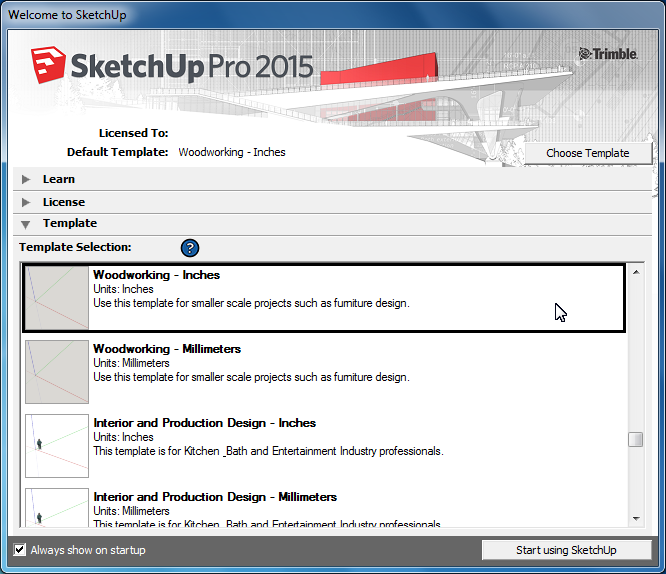This screenshot has width=666, height=574.
Task: Select the Template section header
Action: (x=333, y=224)
